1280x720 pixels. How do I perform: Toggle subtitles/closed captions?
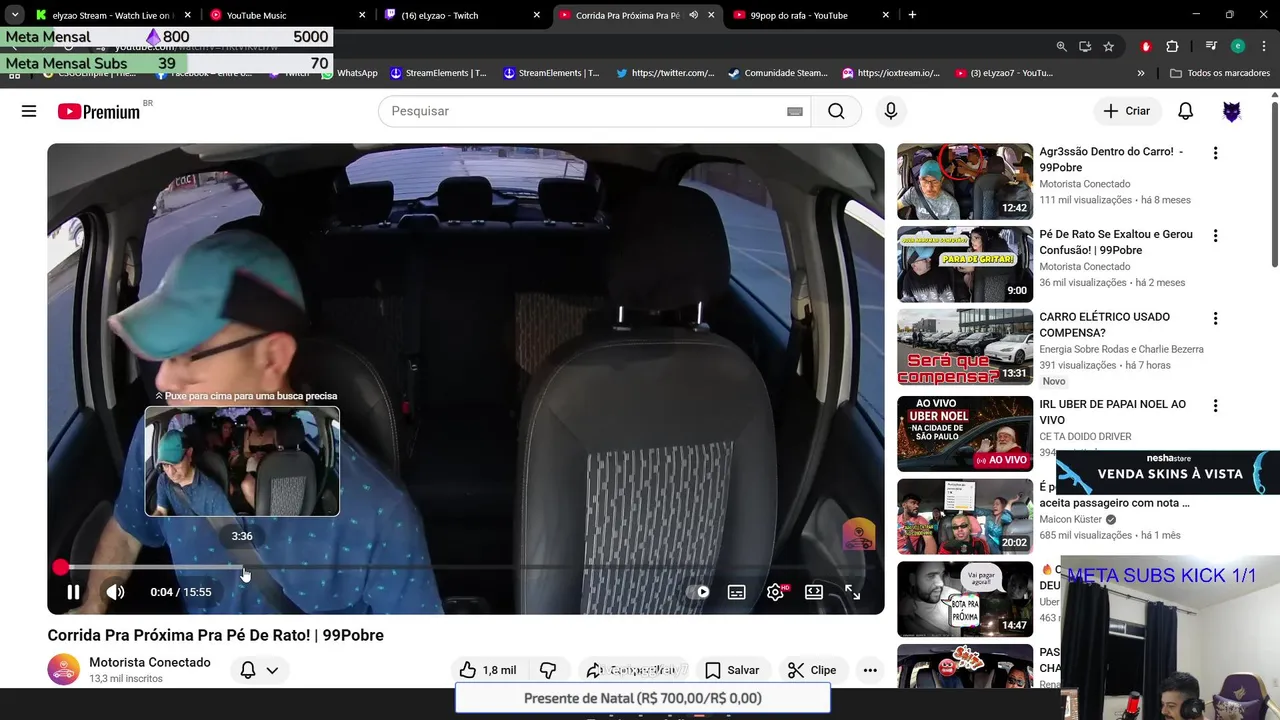[737, 592]
